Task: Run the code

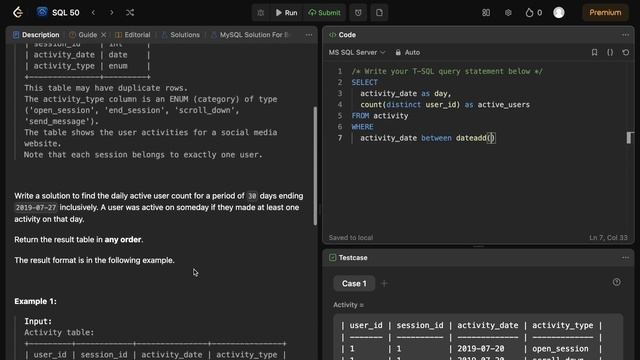Action: (x=286, y=13)
